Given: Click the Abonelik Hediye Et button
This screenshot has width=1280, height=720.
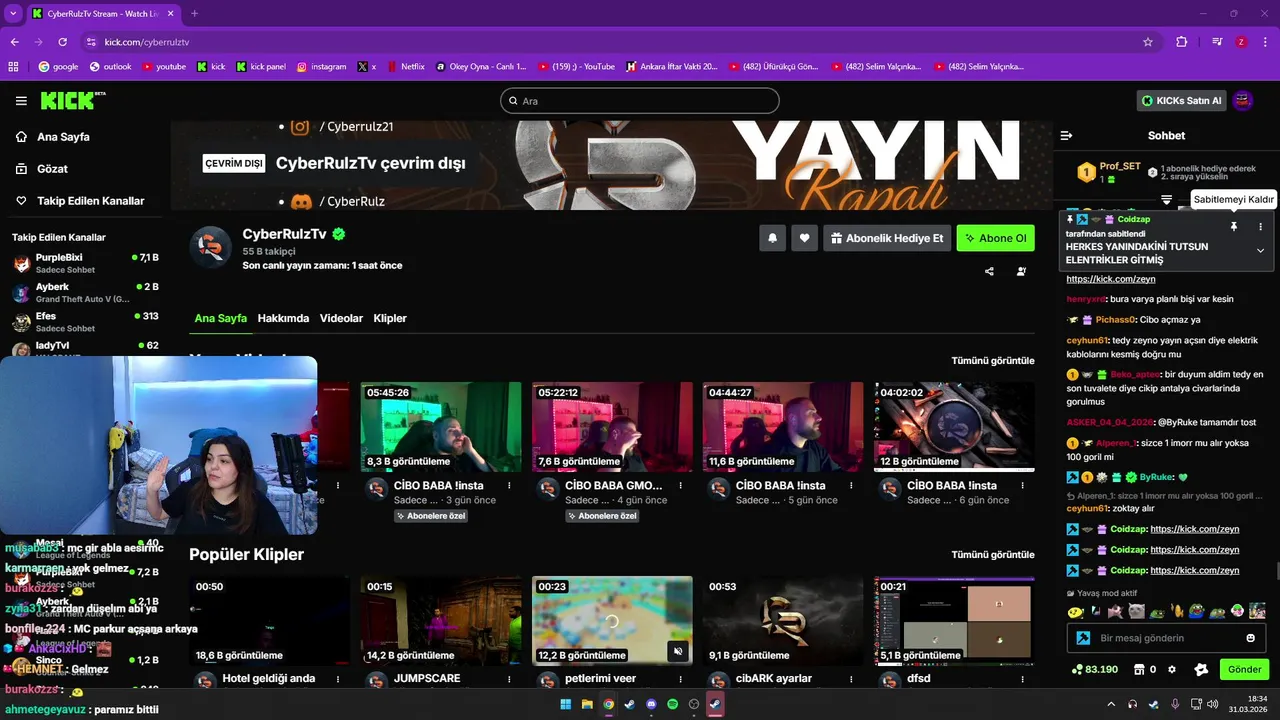Looking at the screenshot, I should [886, 238].
